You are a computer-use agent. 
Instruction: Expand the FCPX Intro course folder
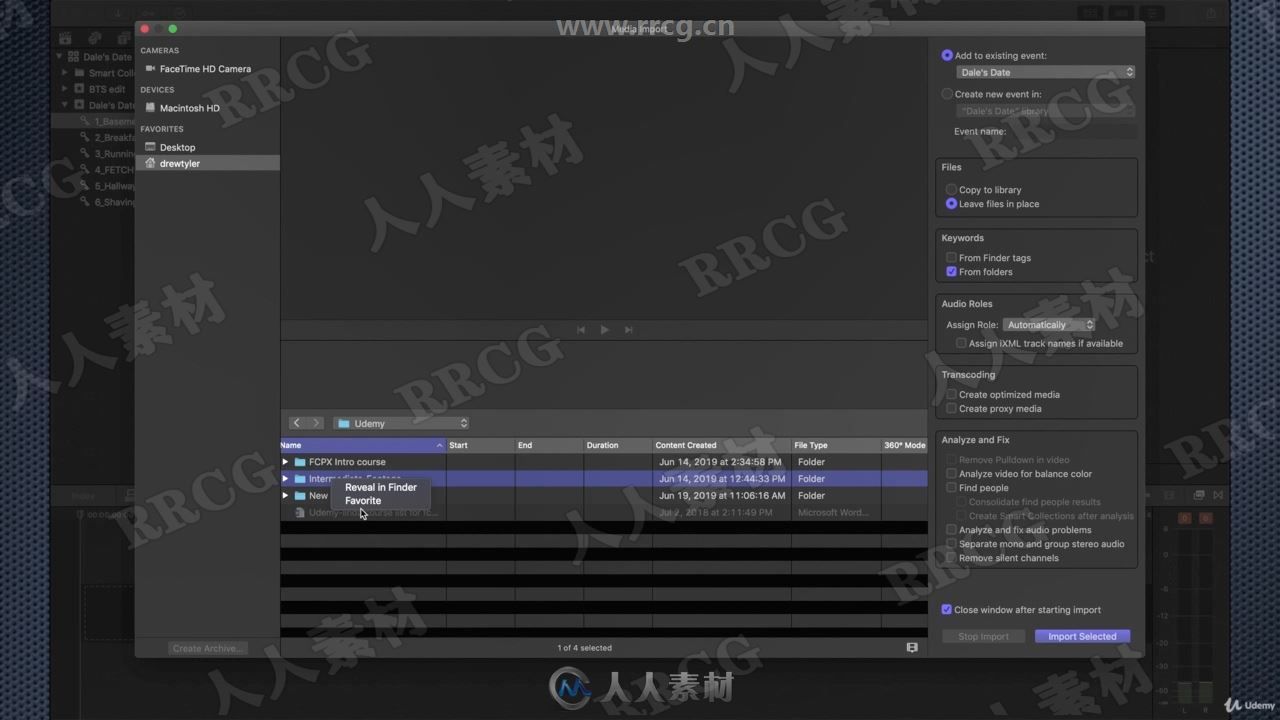click(285, 462)
